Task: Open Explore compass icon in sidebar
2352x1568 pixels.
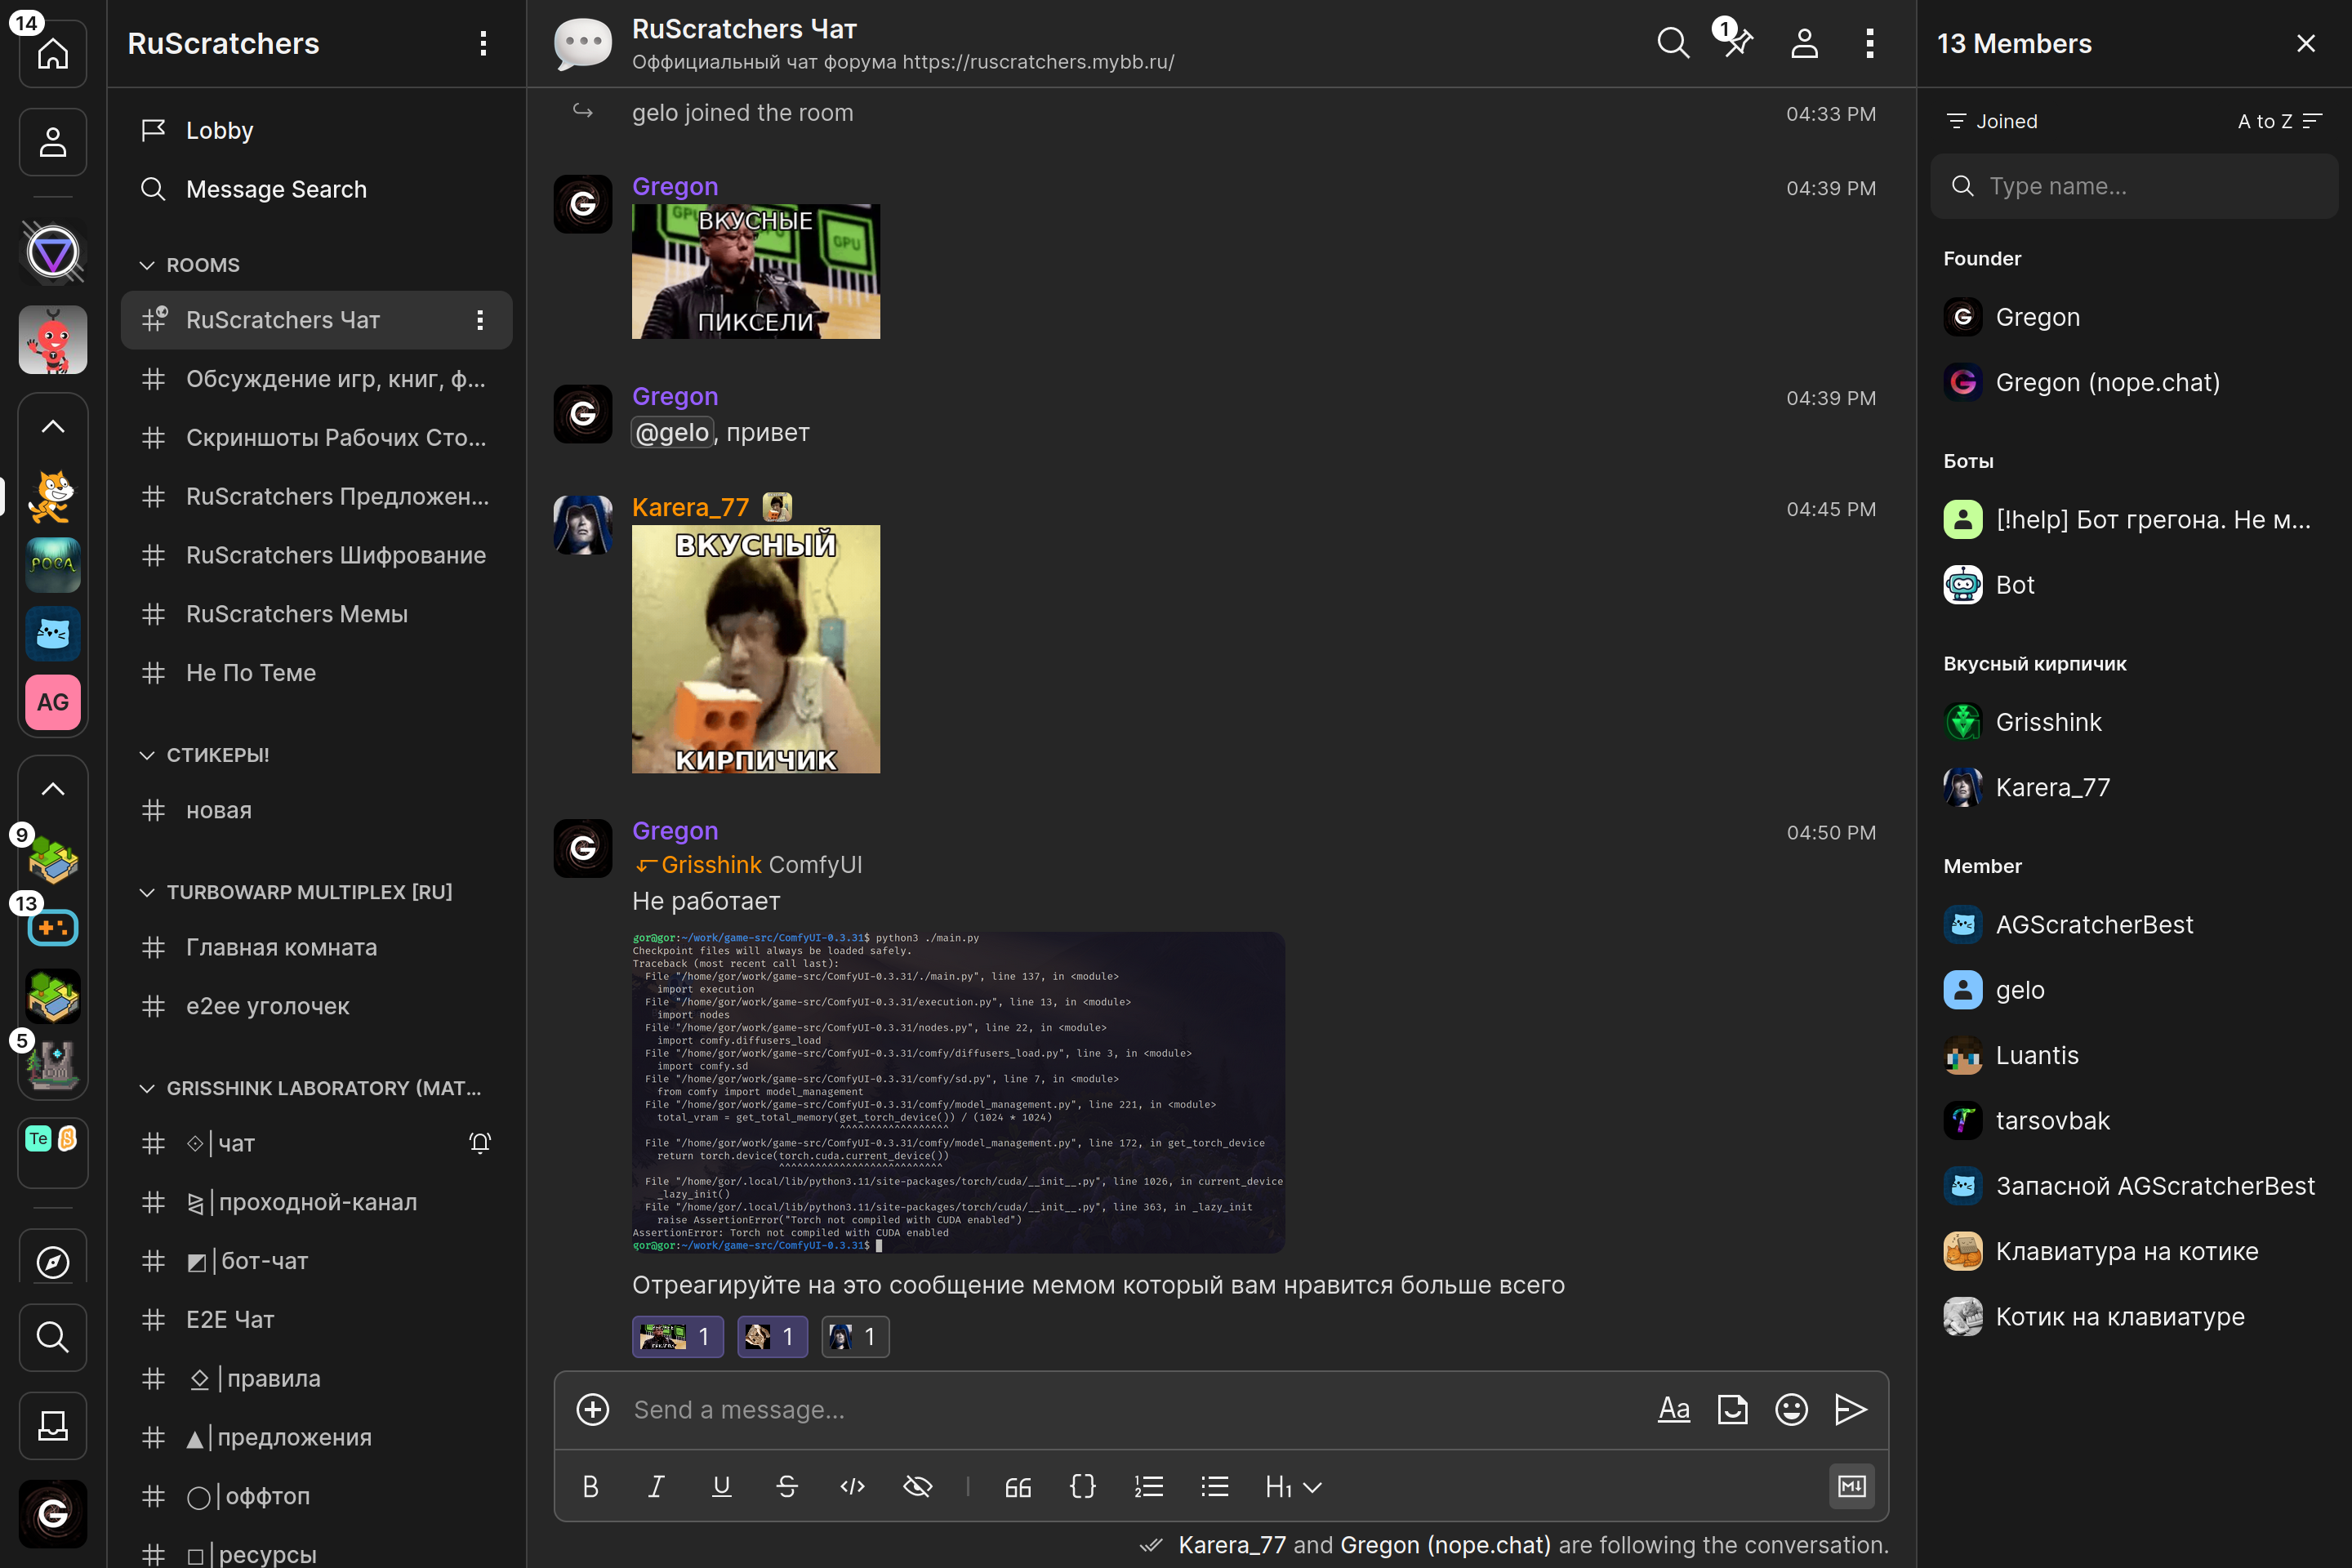Action: (x=53, y=1262)
